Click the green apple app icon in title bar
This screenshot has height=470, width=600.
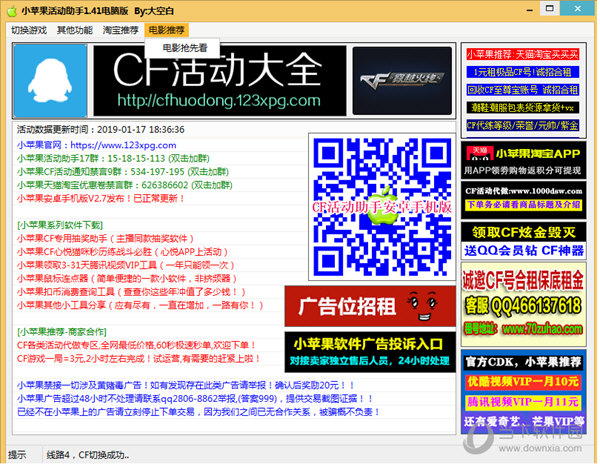(12, 11)
